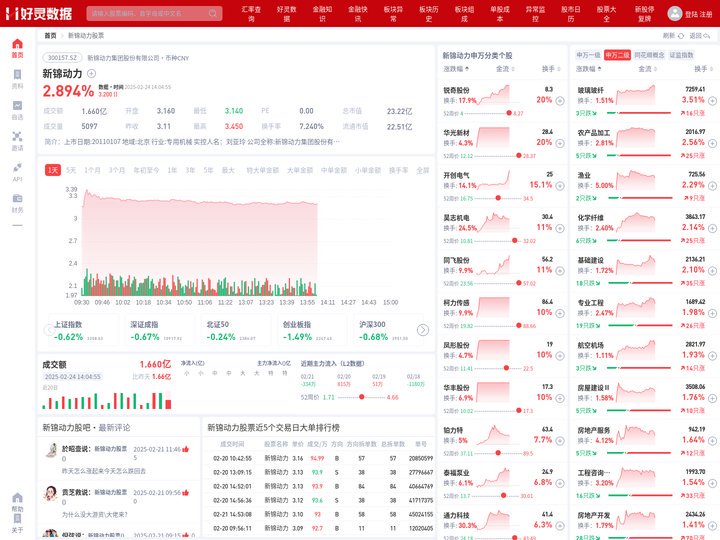Sort the sector list by 换手
The height and width of the screenshot is (540, 720).
point(703,69)
